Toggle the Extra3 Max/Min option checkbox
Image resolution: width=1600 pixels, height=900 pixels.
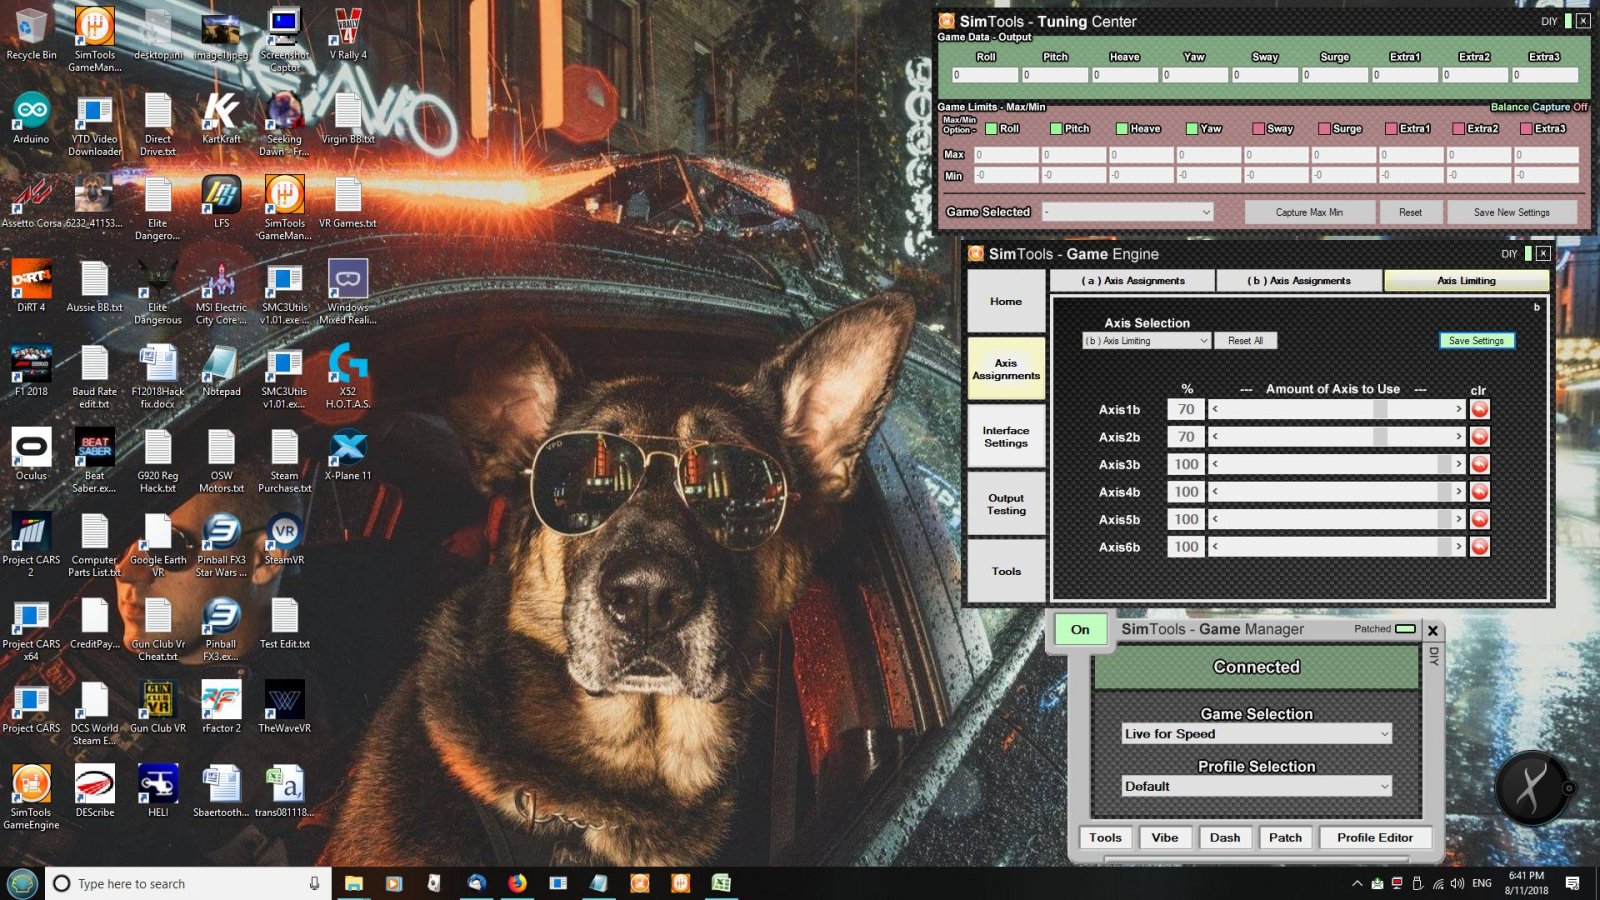(1526, 128)
